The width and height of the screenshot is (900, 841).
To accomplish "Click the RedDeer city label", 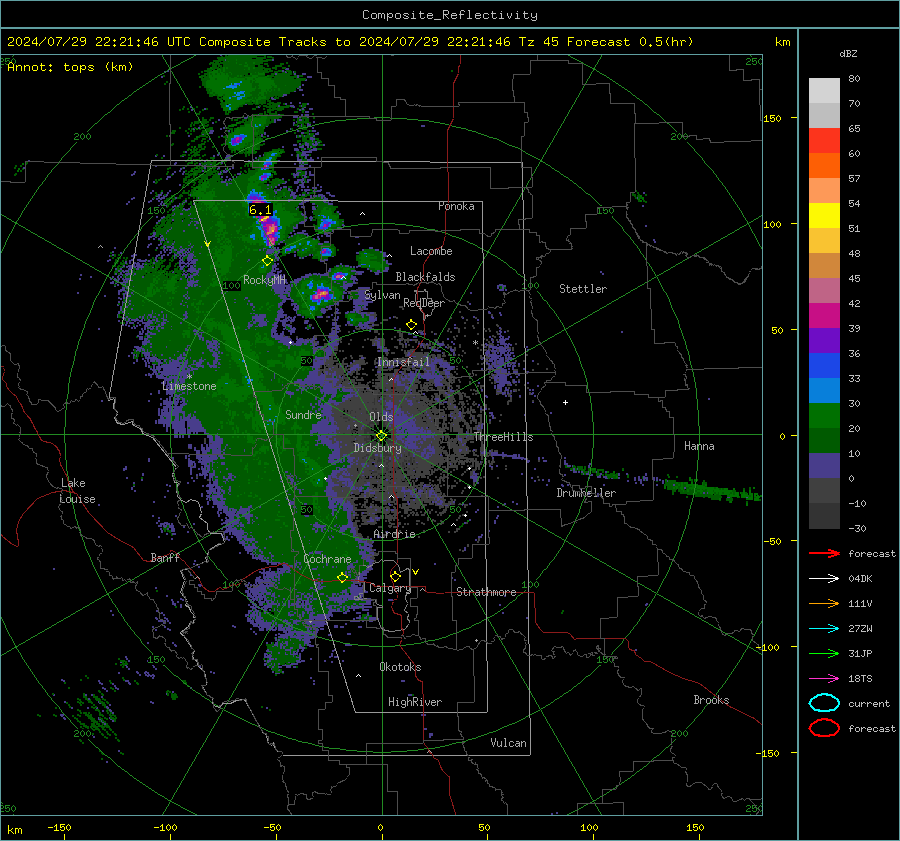I will [x=424, y=303].
